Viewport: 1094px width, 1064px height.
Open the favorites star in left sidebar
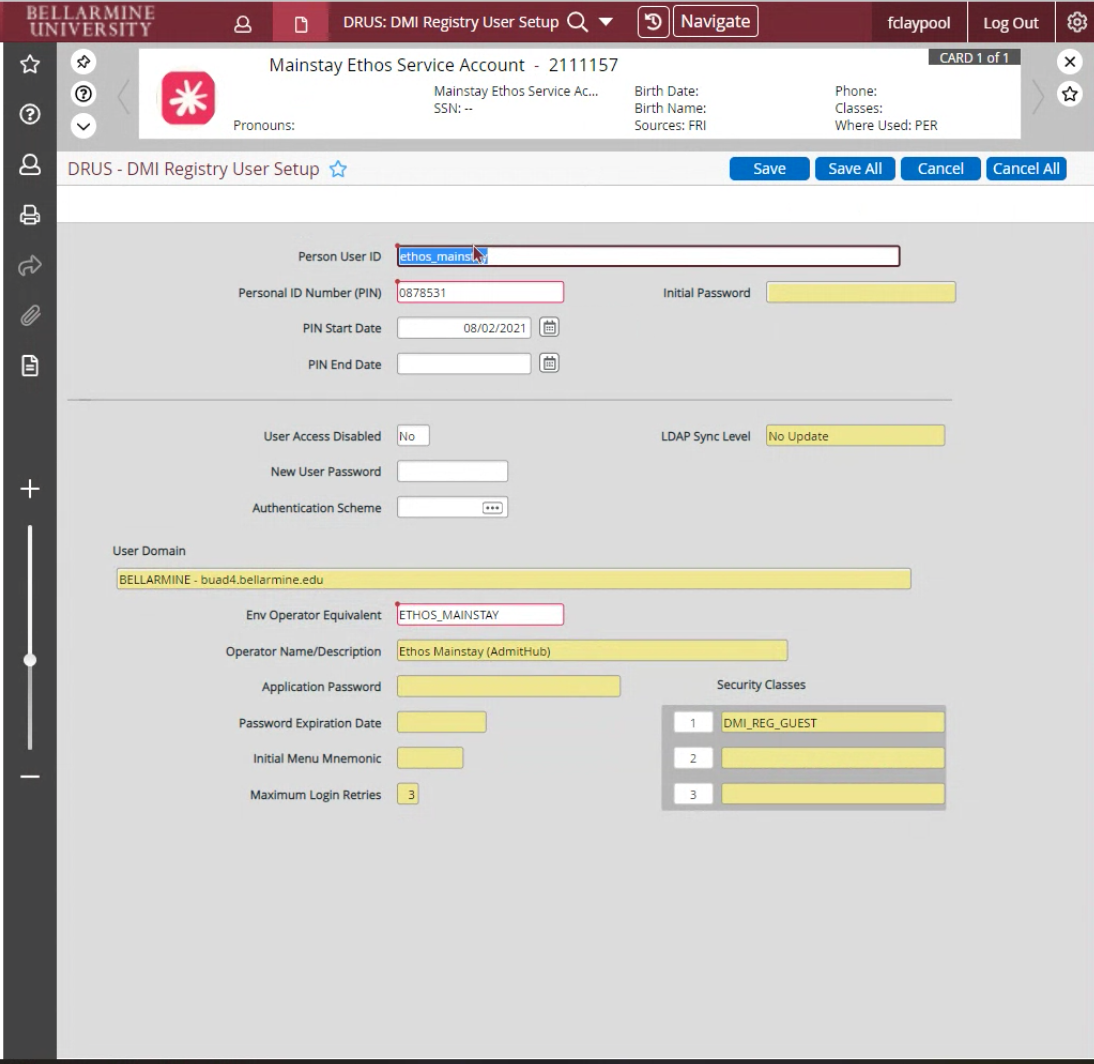(29, 64)
